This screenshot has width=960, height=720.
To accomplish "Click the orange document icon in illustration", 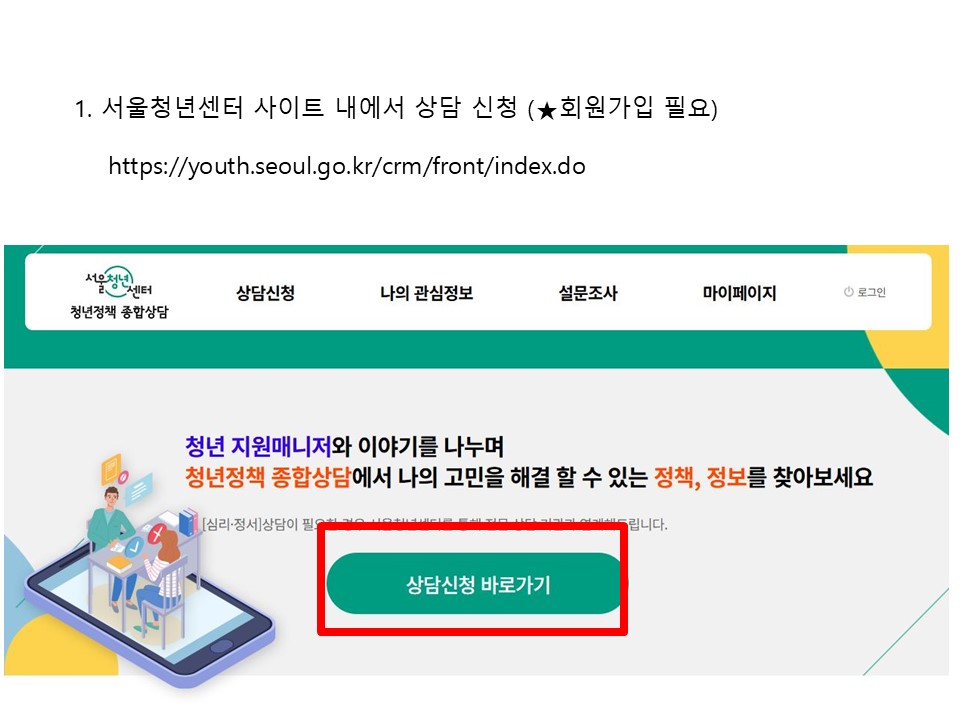I will [x=111, y=470].
